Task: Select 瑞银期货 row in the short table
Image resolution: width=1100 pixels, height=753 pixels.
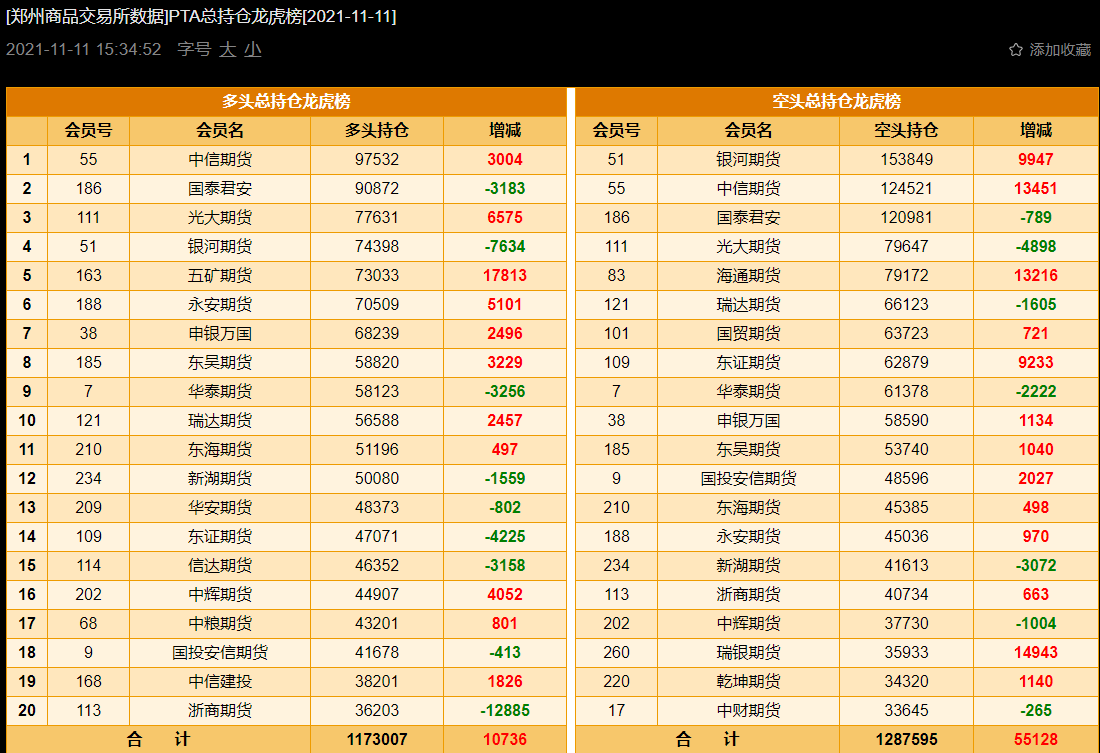Action: tap(748, 653)
